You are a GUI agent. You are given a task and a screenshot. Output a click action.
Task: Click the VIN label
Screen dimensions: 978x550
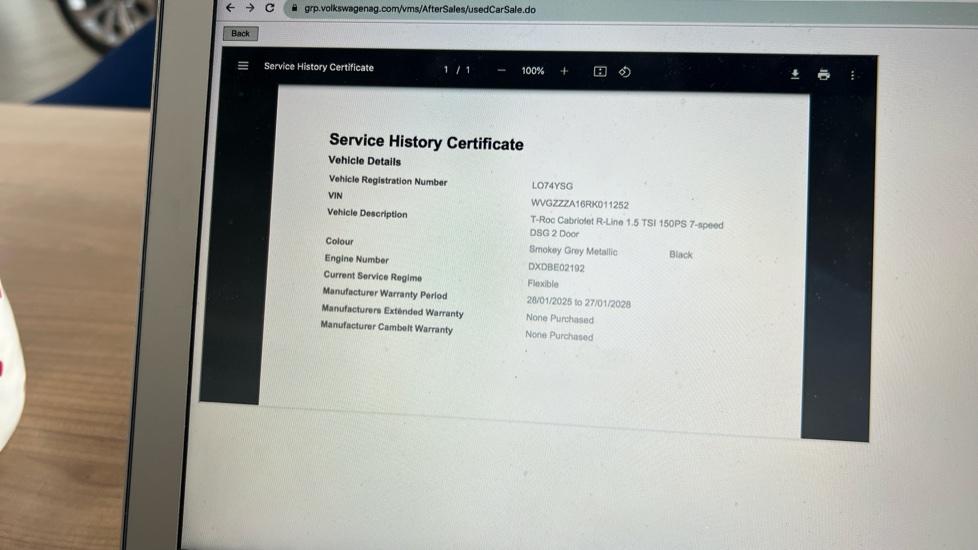335,195
